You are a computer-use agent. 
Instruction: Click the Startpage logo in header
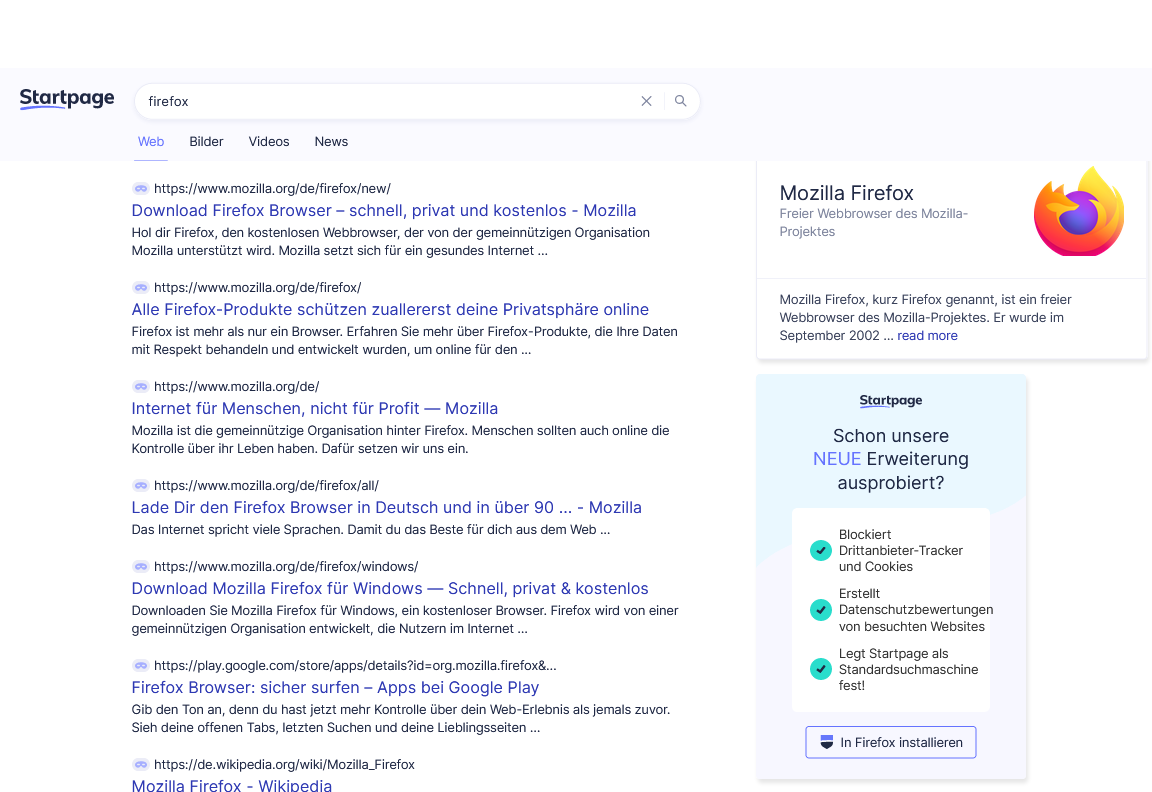(67, 99)
